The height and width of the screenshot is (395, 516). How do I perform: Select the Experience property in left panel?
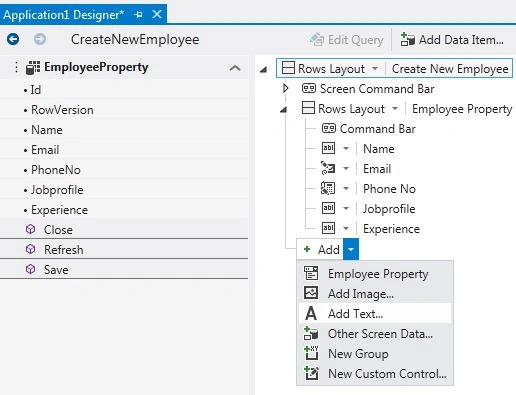59,210
